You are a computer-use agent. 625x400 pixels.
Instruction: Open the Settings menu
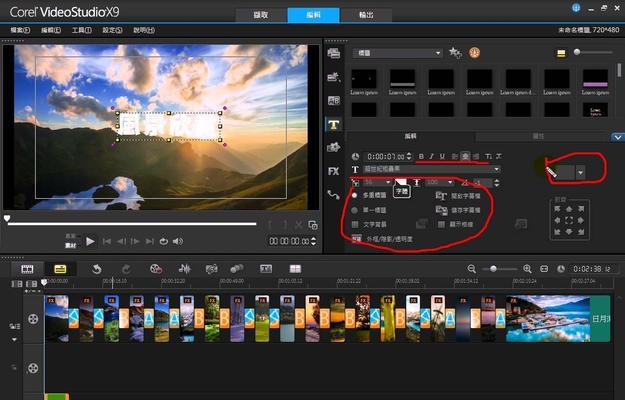click(112, 30)
